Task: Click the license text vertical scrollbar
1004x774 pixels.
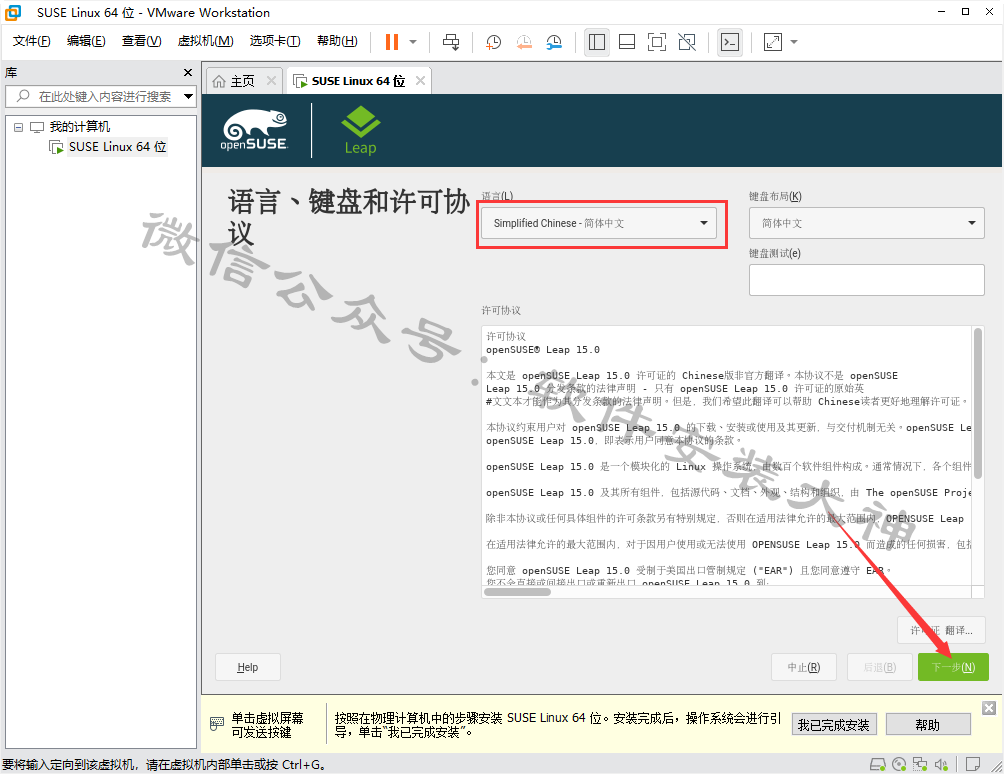Action: (978, 403)
